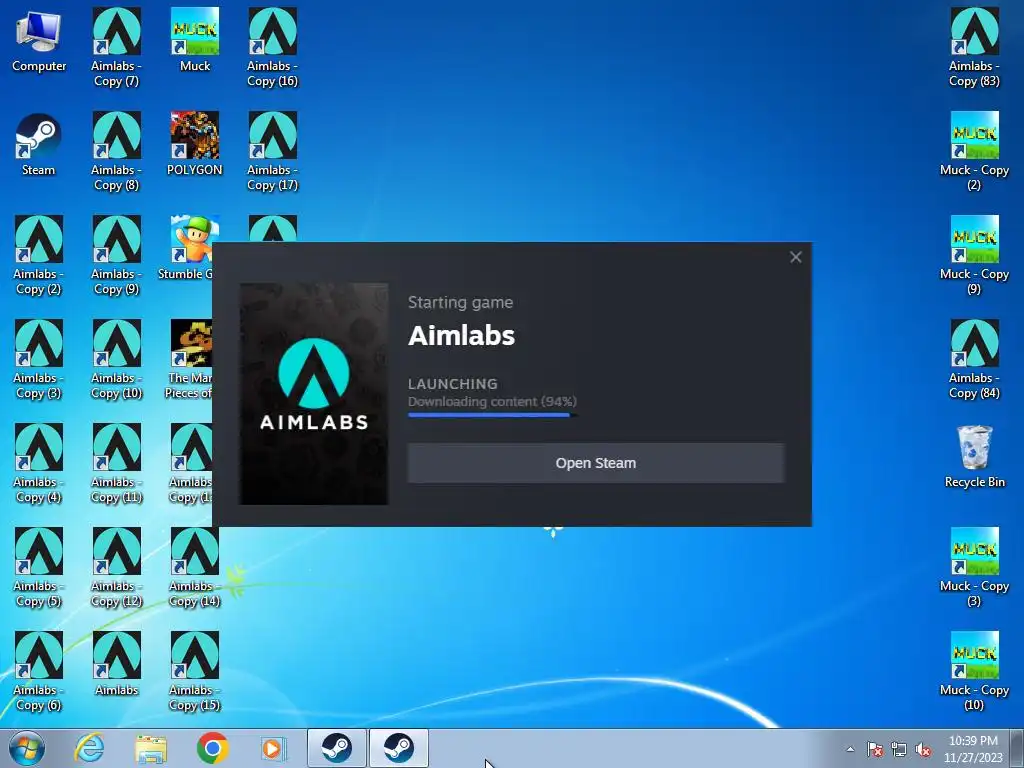Viewport: 1024px width, 768px height.
Task: Select Aimlabs - Copy (83) shortcut
Action: 974,48
